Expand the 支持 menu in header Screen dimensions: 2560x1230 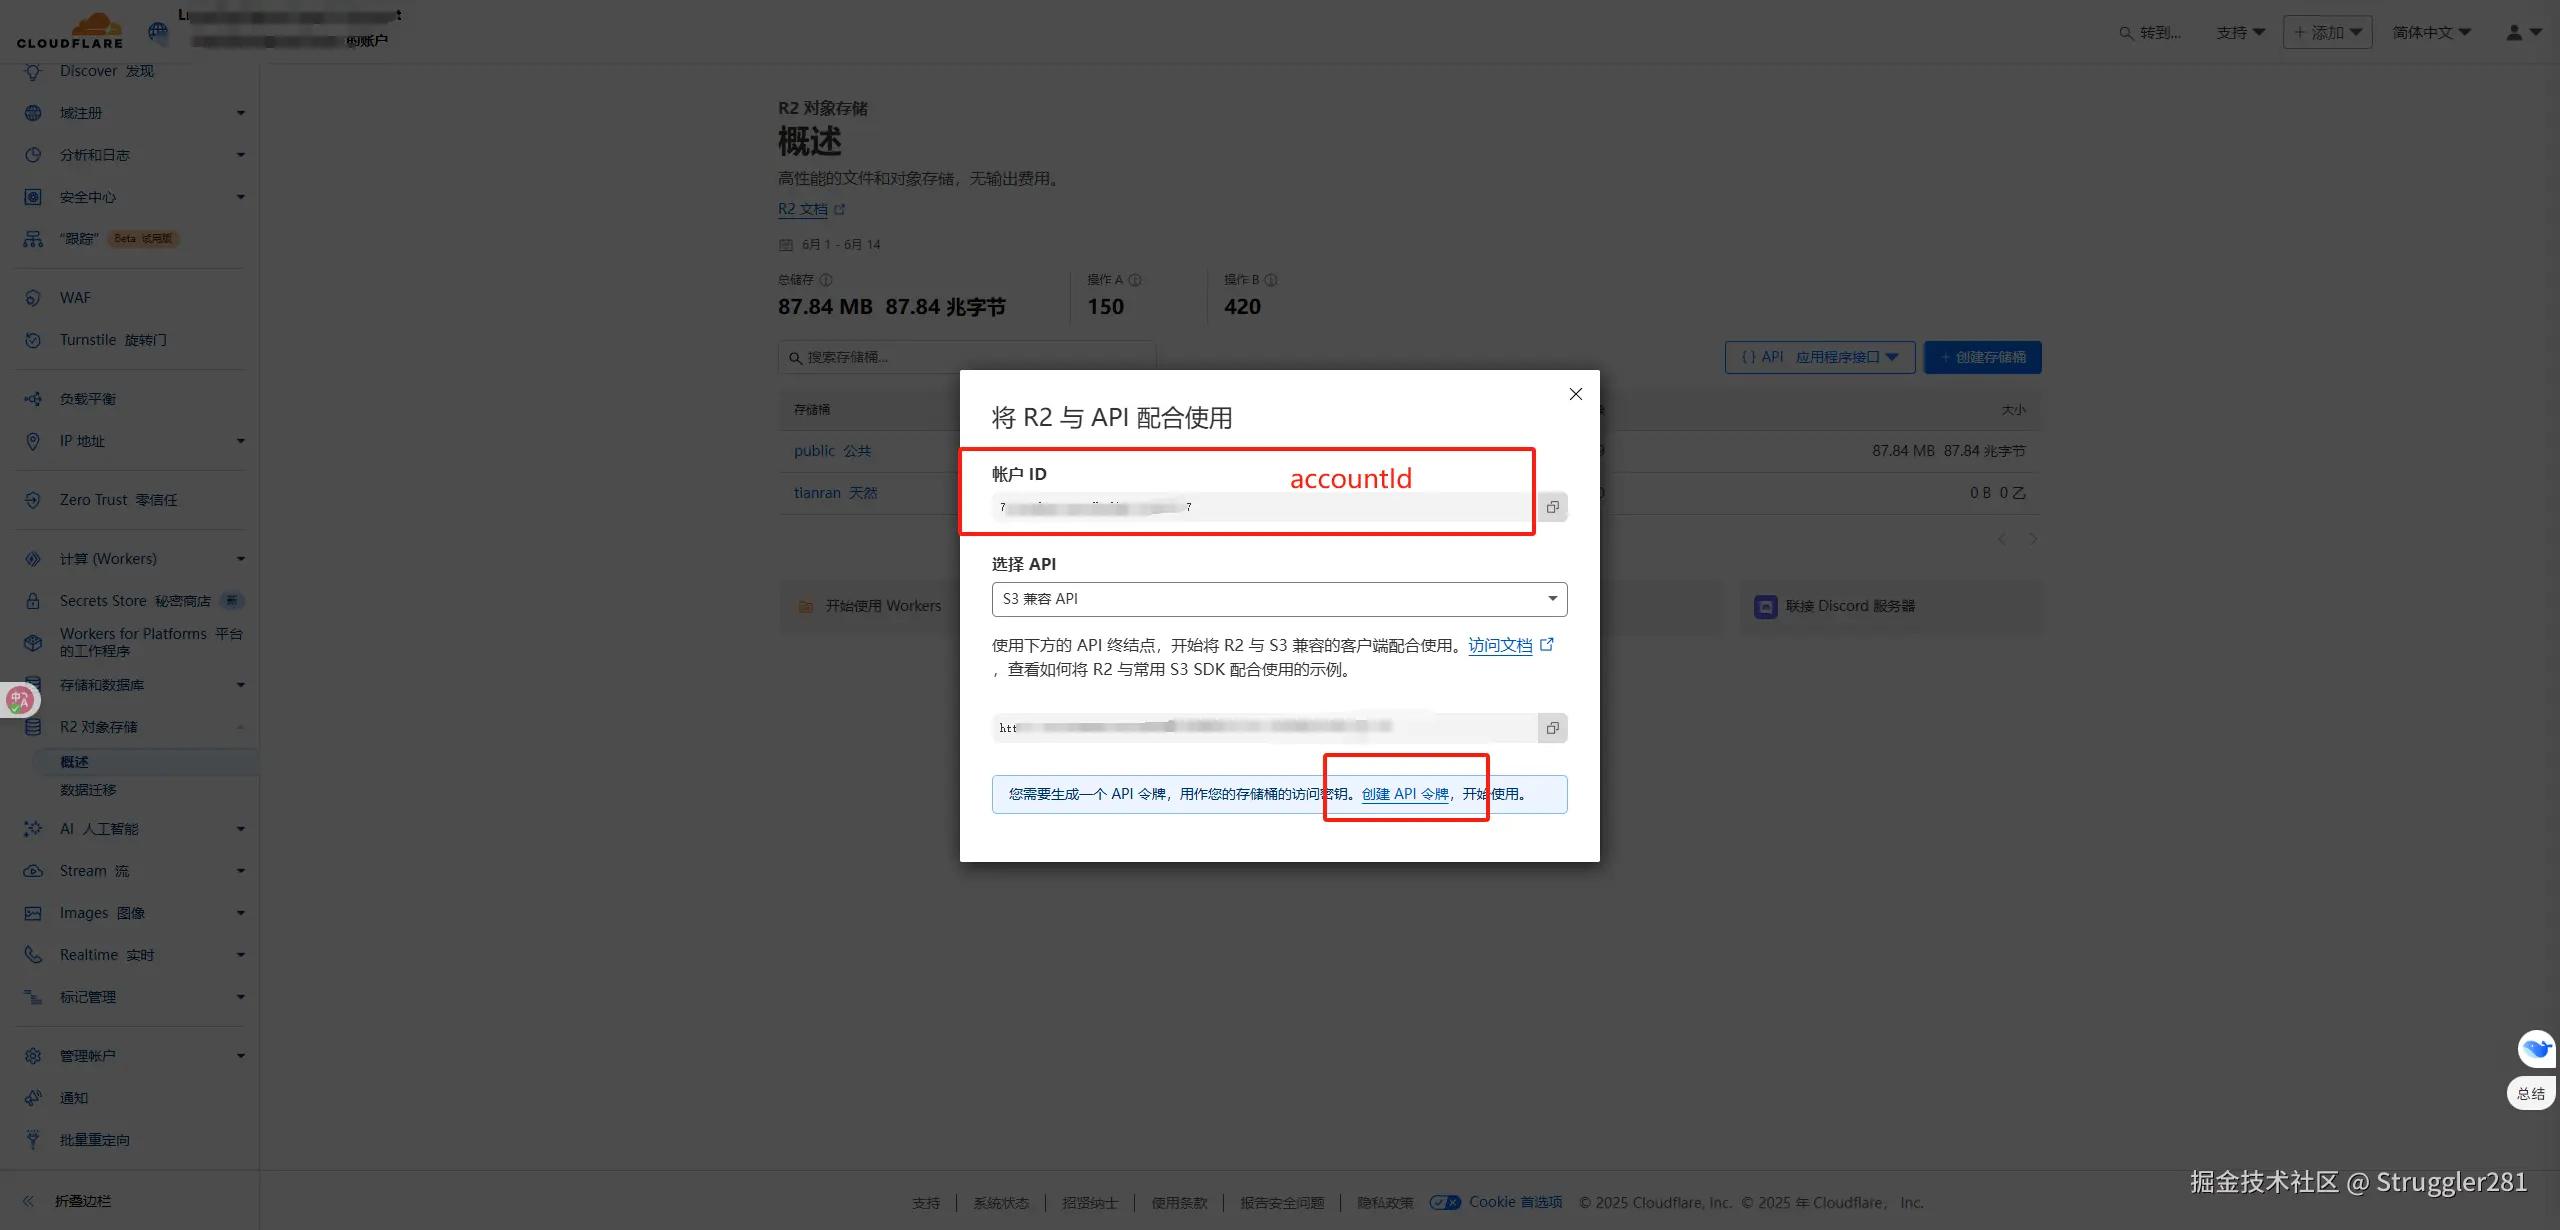(x=2240, y=33)
